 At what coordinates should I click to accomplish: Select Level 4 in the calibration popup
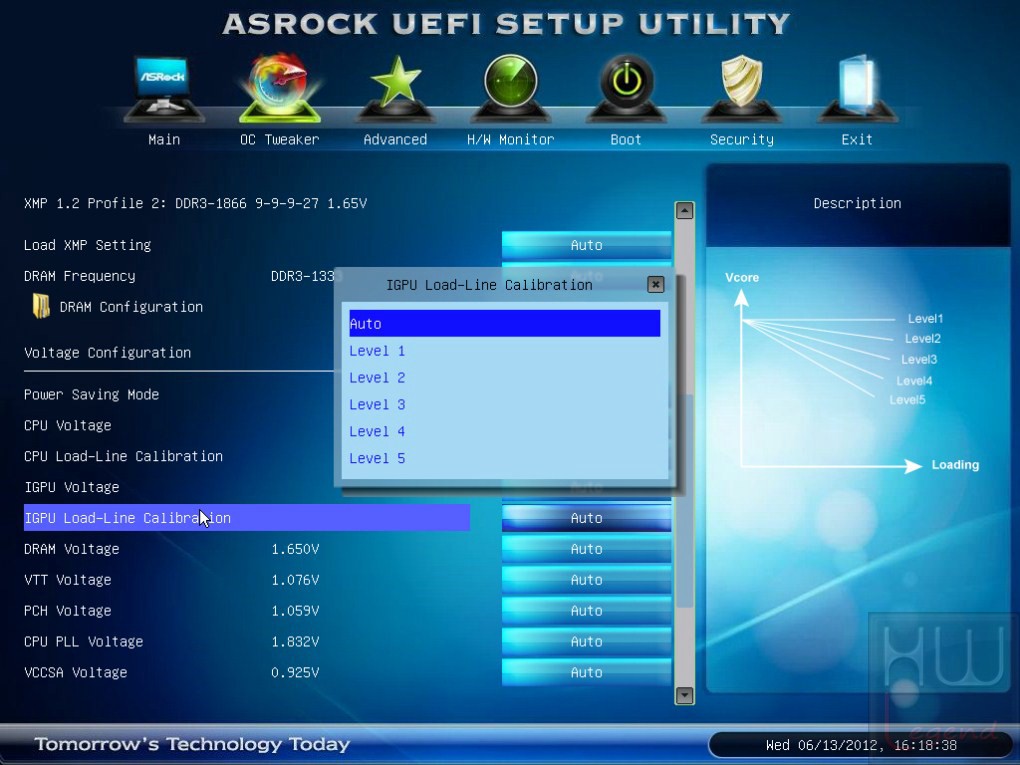click(505, 431)
